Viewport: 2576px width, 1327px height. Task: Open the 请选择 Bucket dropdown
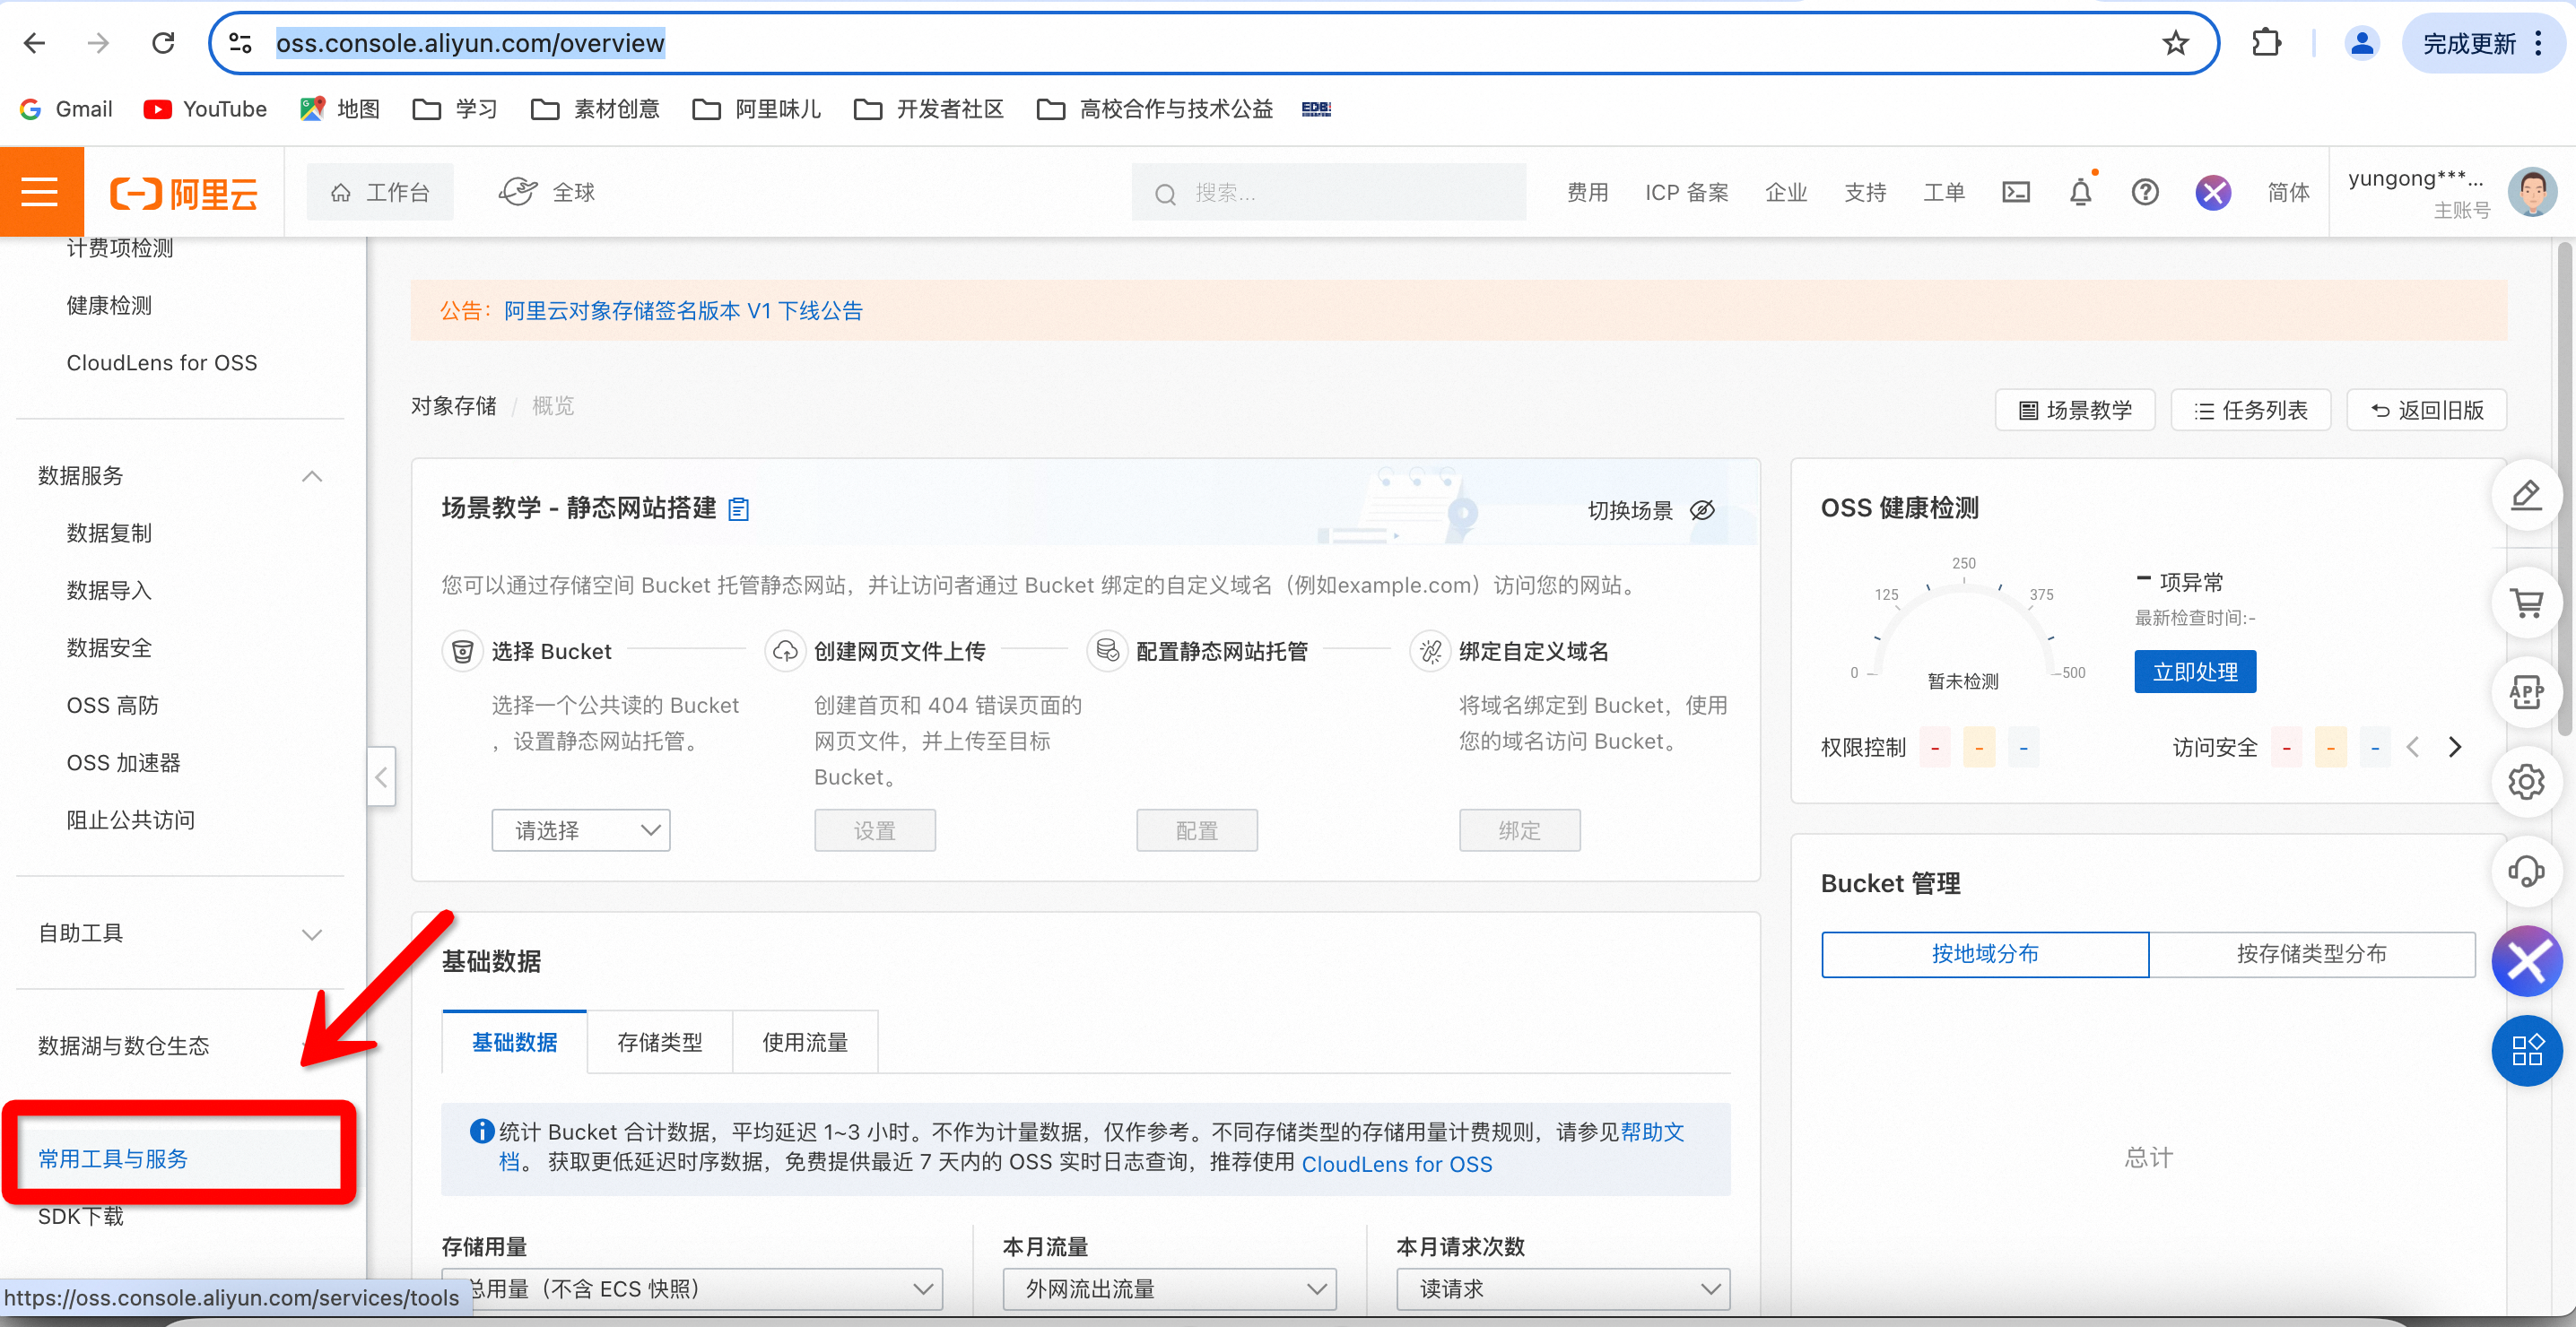pyautogui.click(x=580, y=830)
